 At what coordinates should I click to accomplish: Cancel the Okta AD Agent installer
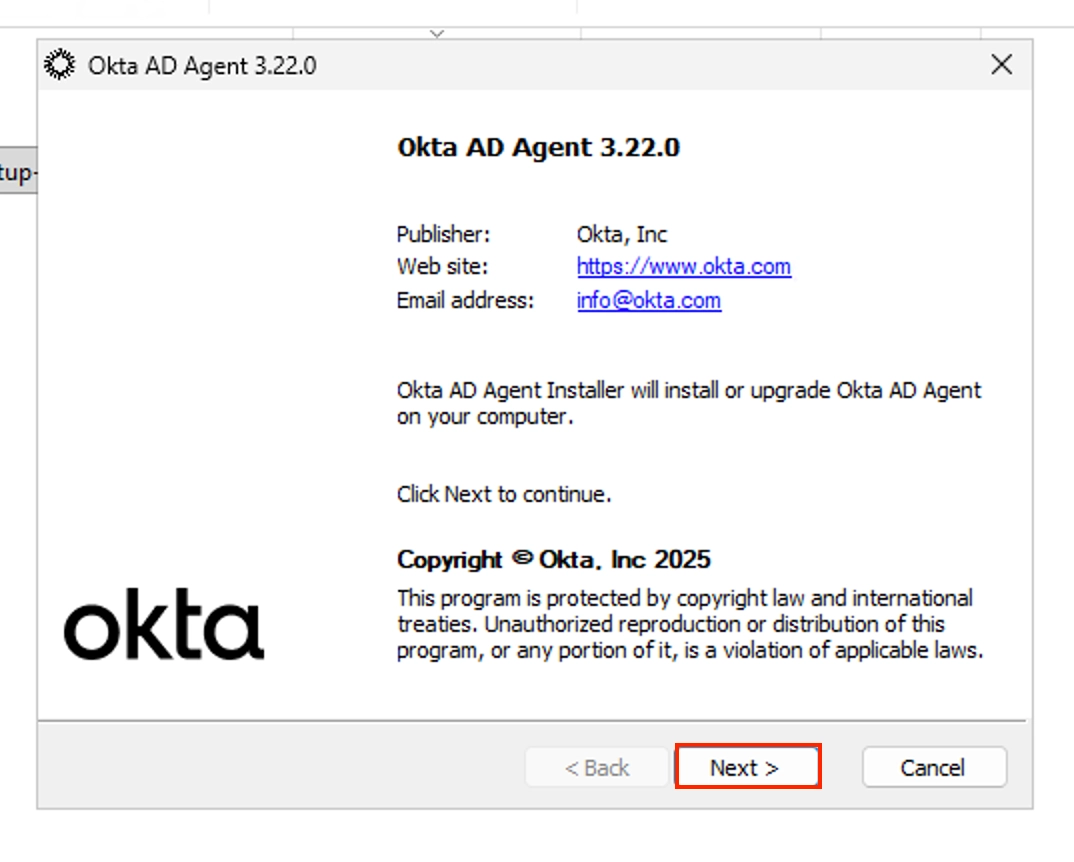934,767
